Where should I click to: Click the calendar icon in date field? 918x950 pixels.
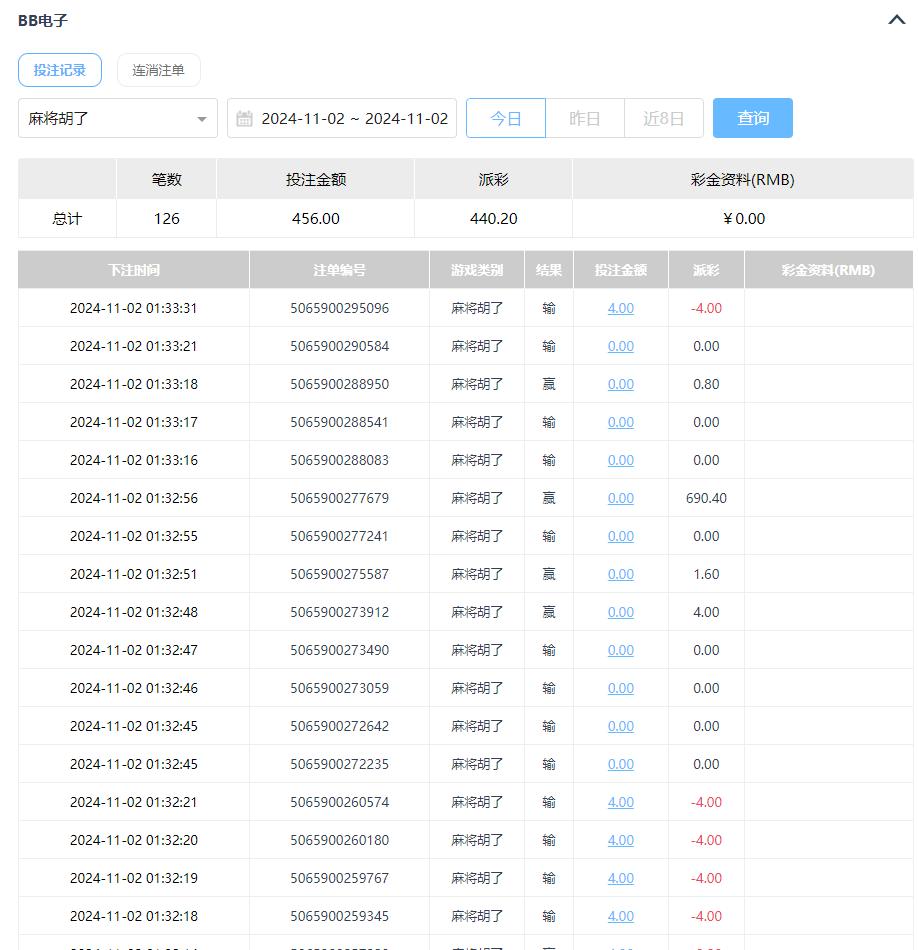(245, 119)
